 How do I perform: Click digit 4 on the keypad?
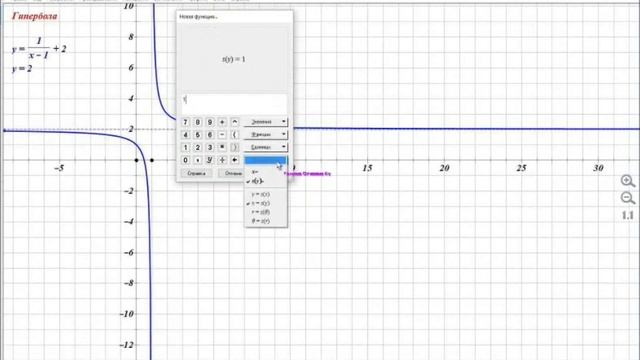click(185, 135)
